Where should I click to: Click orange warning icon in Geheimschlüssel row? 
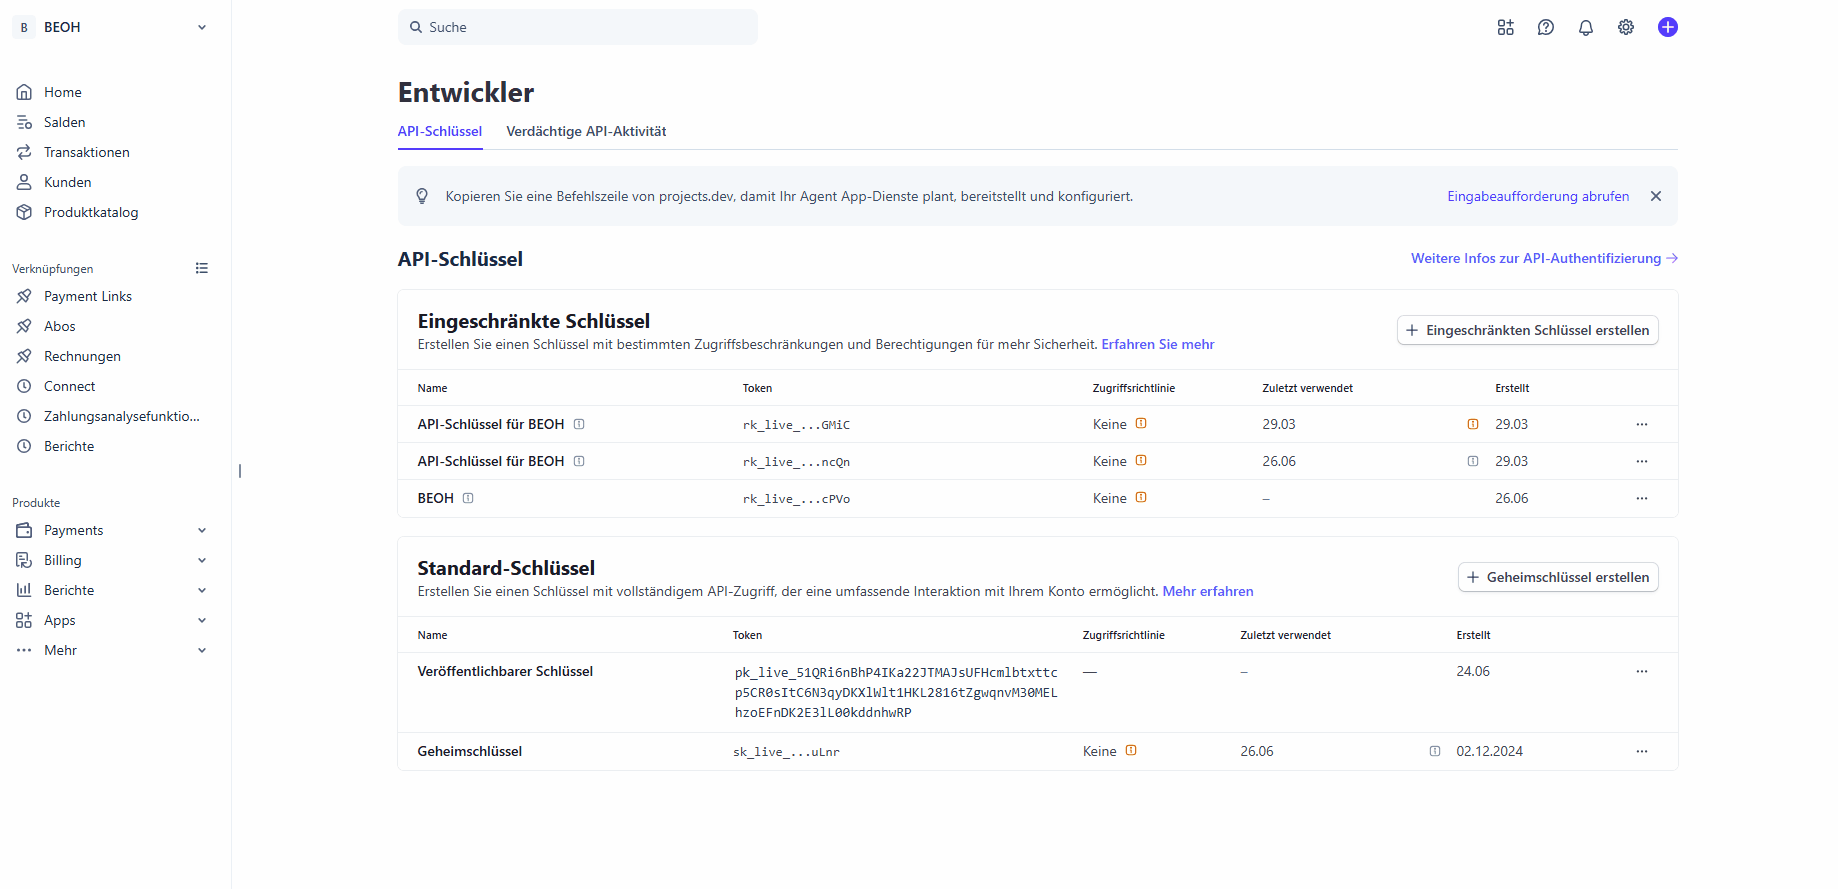pos(1131,750)
